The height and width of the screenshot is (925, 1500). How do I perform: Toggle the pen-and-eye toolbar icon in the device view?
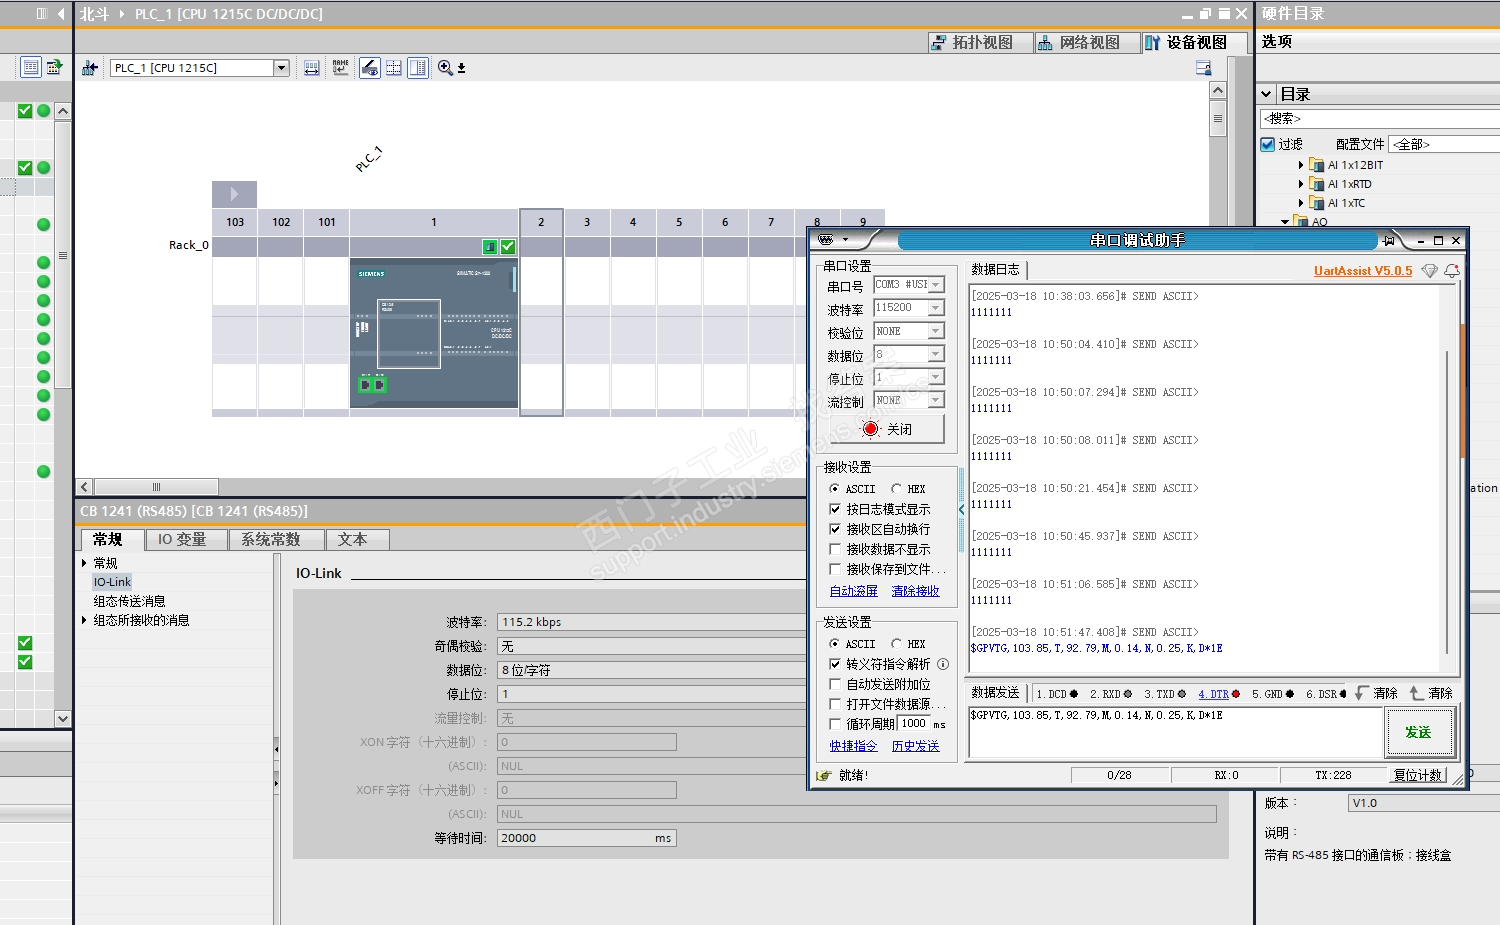(x=370, y=68)
